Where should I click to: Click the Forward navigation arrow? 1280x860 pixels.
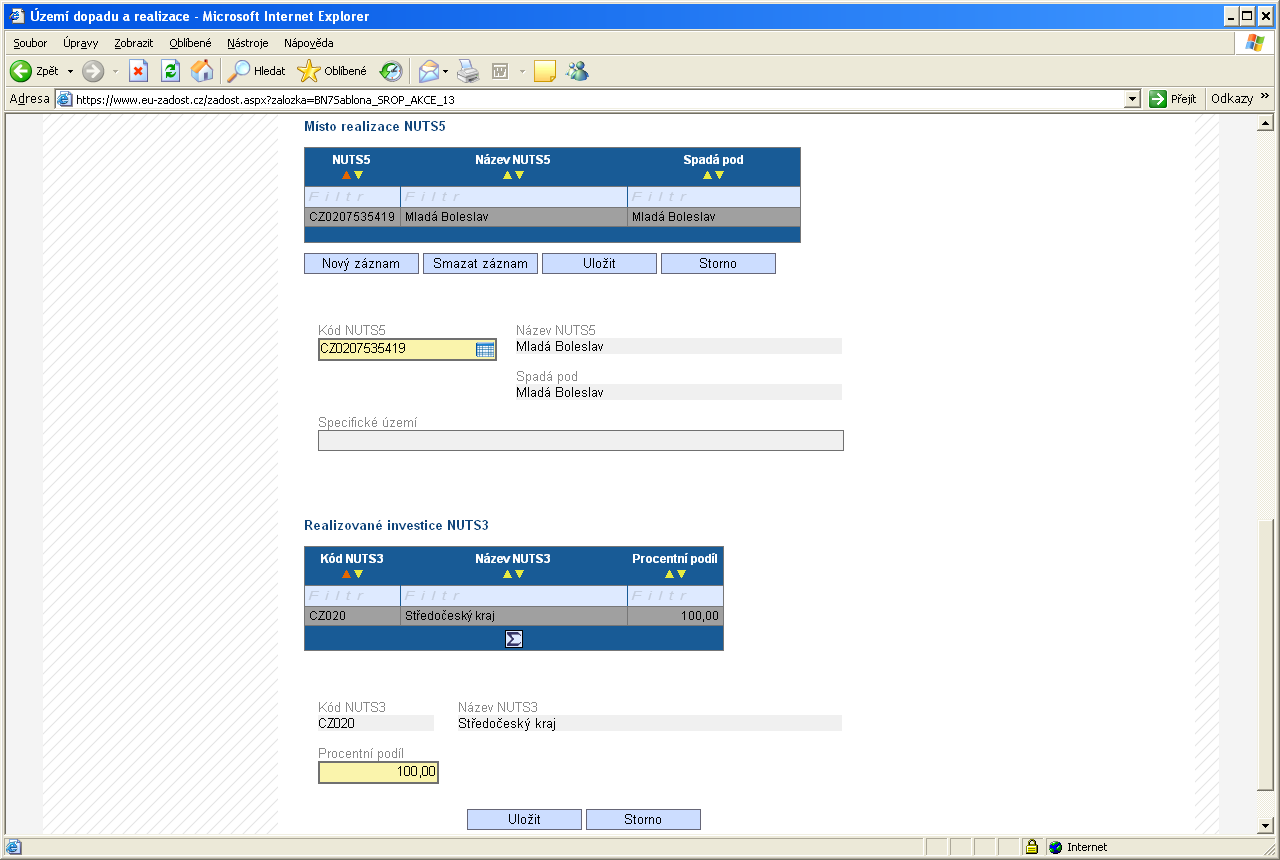(93, 71)
